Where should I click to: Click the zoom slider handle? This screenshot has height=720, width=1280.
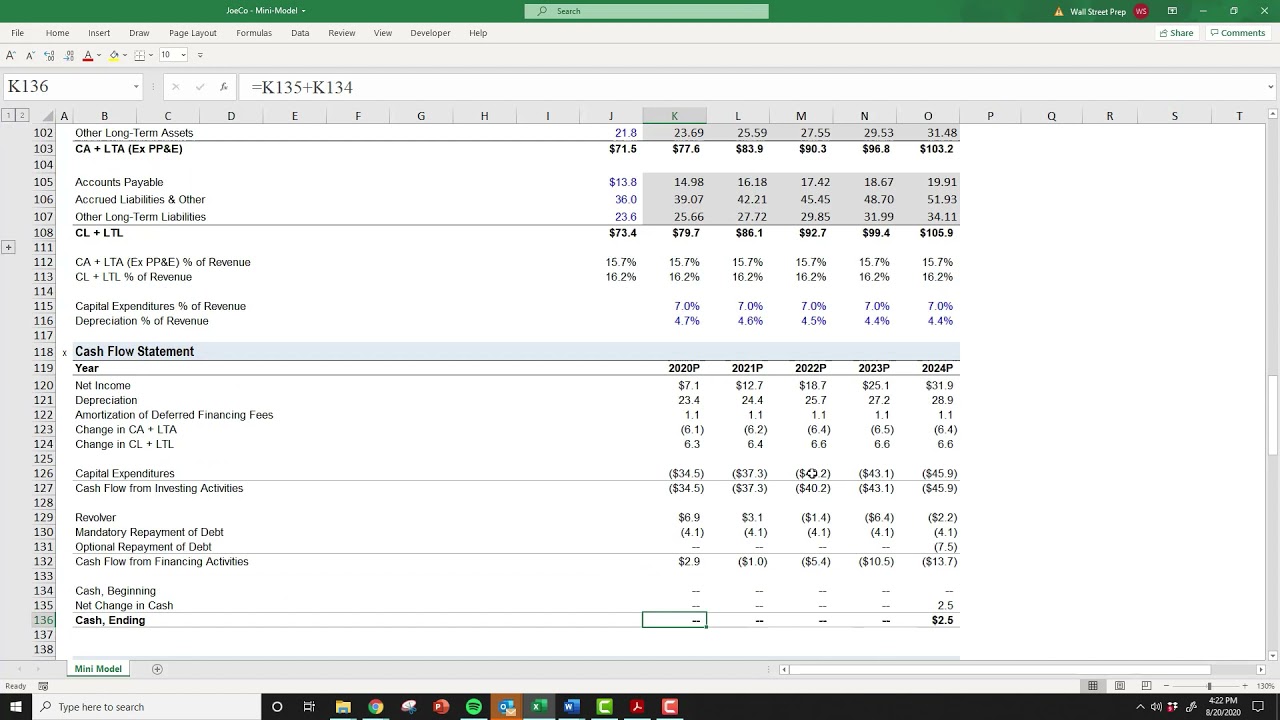pos(1209,686)
